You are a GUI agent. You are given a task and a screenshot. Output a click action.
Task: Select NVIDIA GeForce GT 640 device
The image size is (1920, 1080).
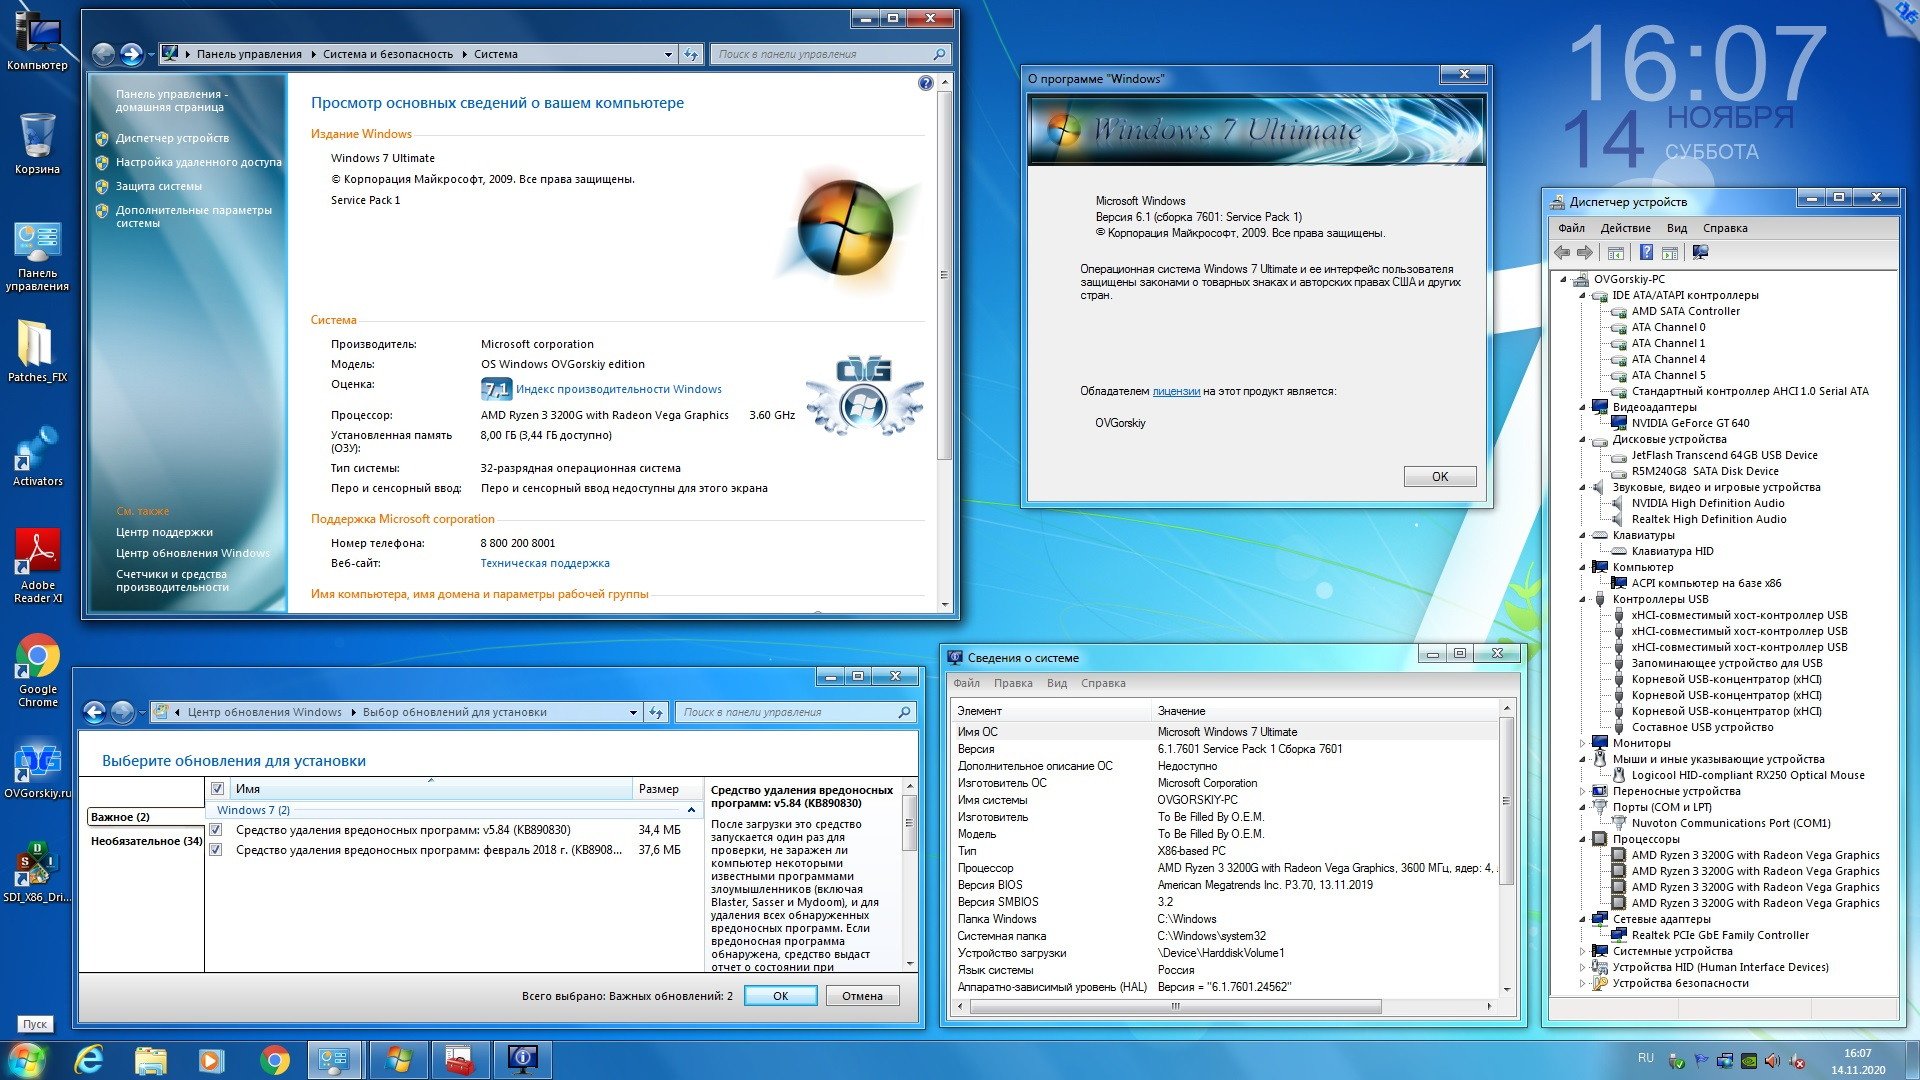click(x=1690, y=424)
